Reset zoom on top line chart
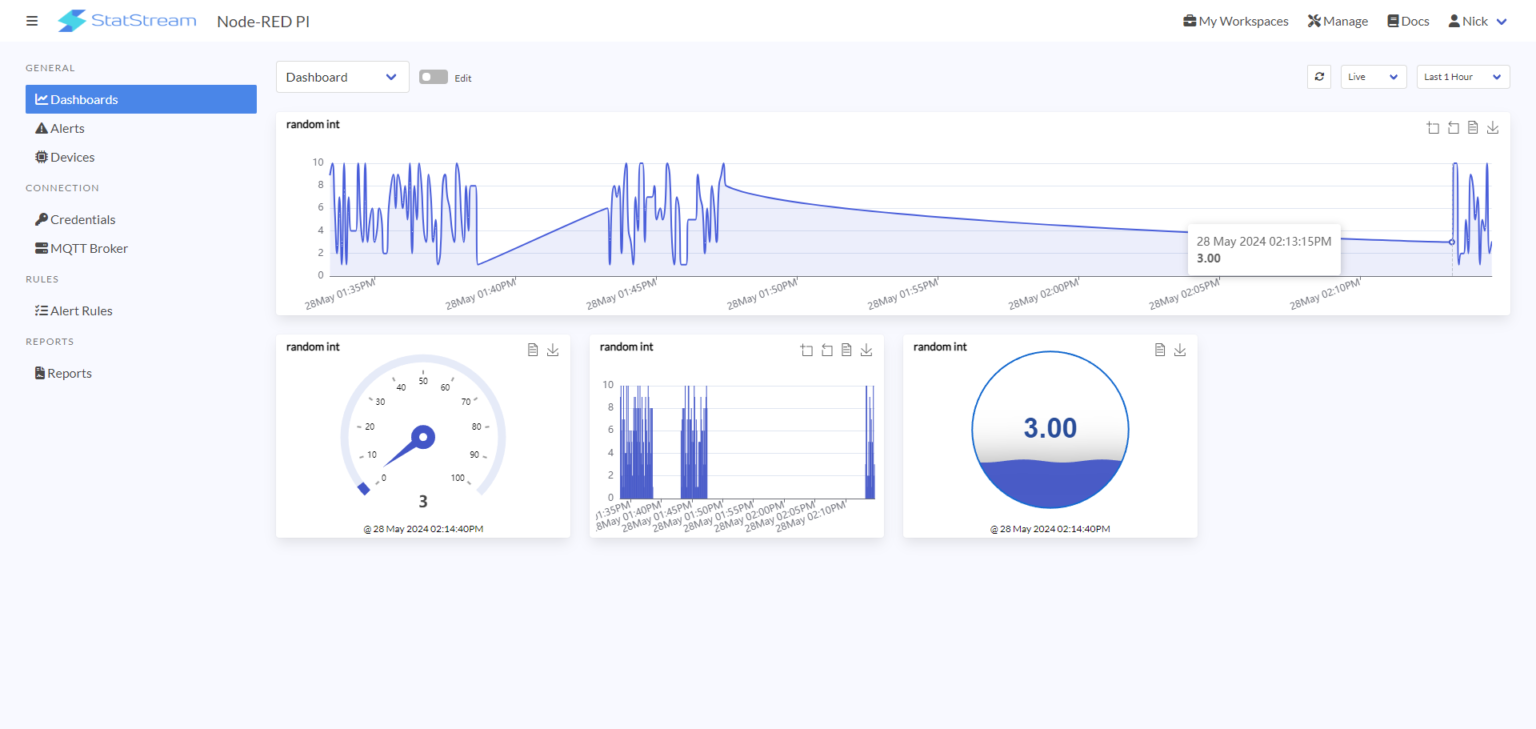This screenshot has width=1536, height=729. 1453,128
